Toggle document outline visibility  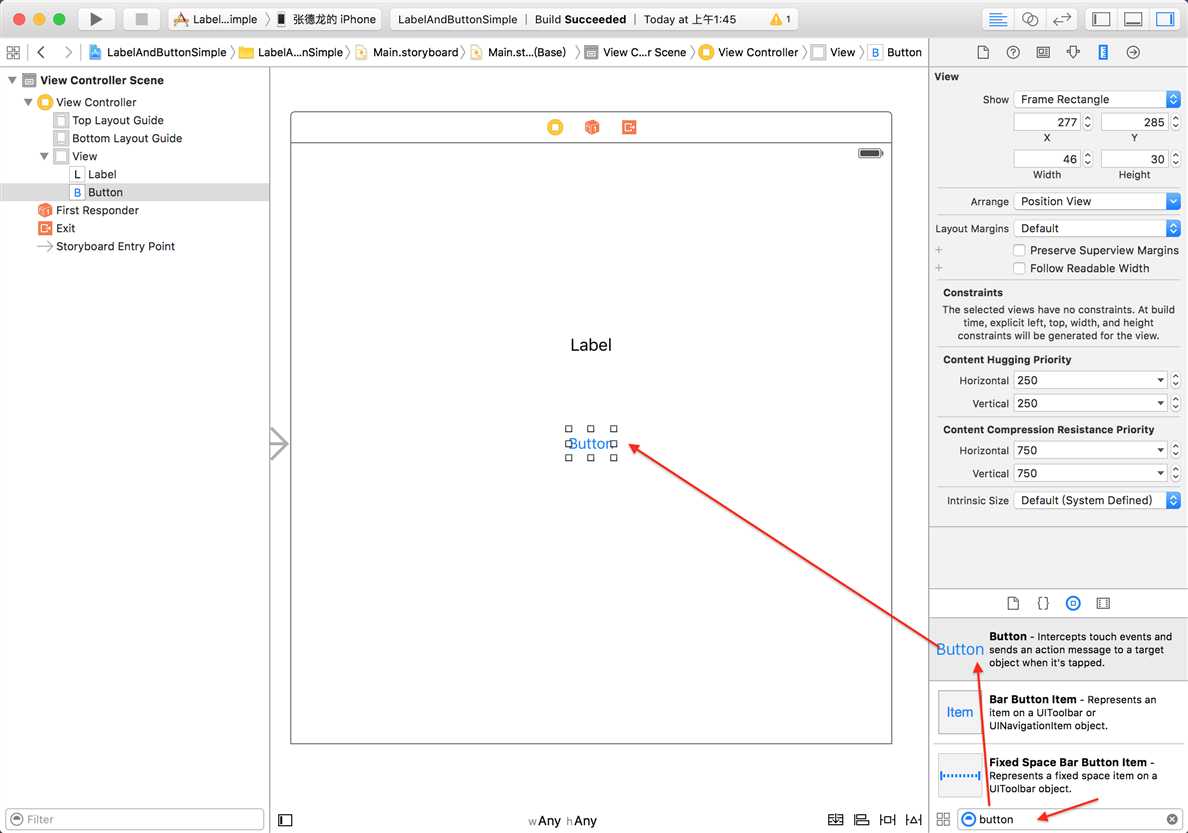tap(285, 820)
